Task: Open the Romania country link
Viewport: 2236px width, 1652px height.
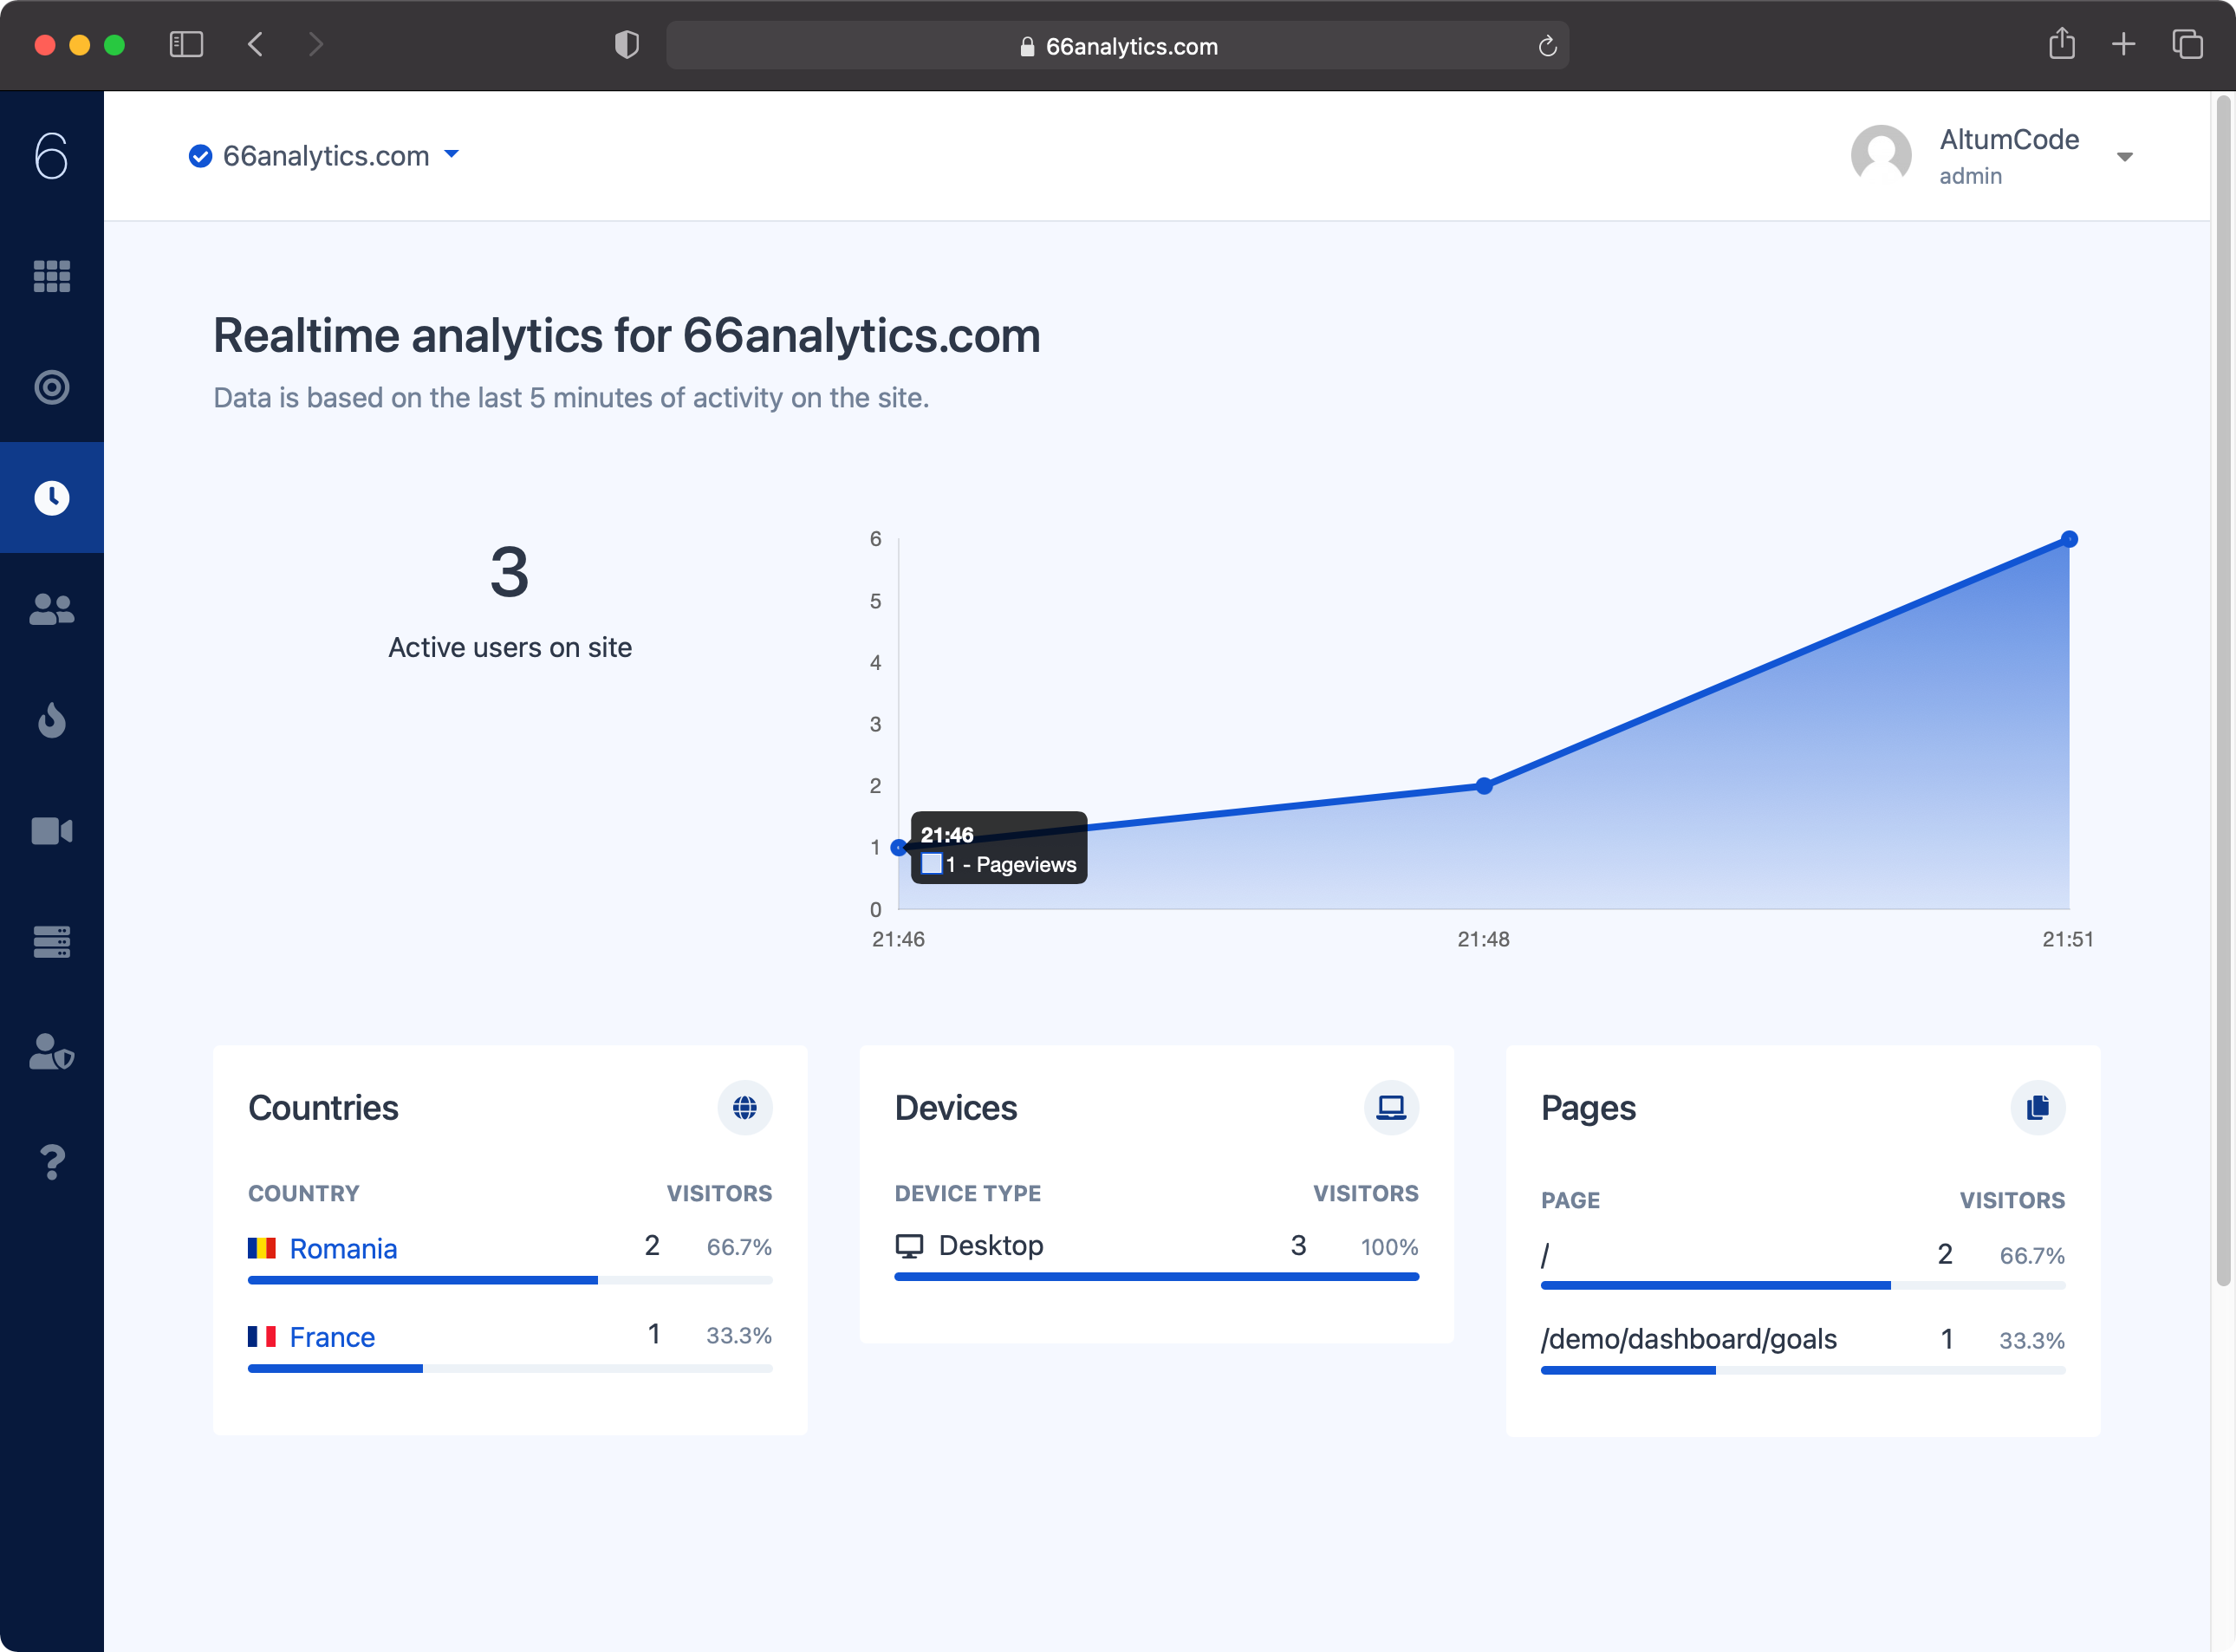Action: 343,1248
